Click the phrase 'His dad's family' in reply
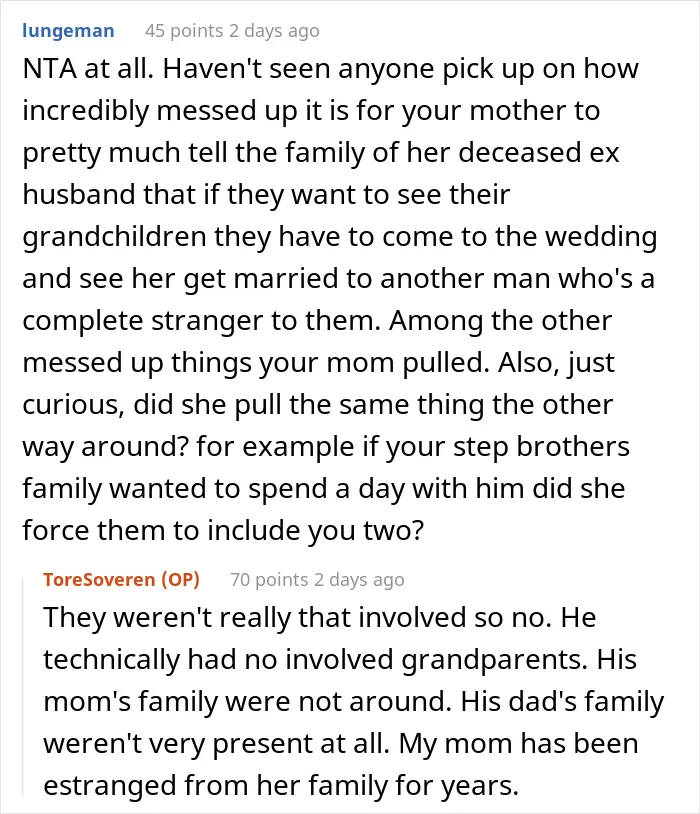This screenshot has height=814, width=700. pyautogui.click(x=562, y=702)
